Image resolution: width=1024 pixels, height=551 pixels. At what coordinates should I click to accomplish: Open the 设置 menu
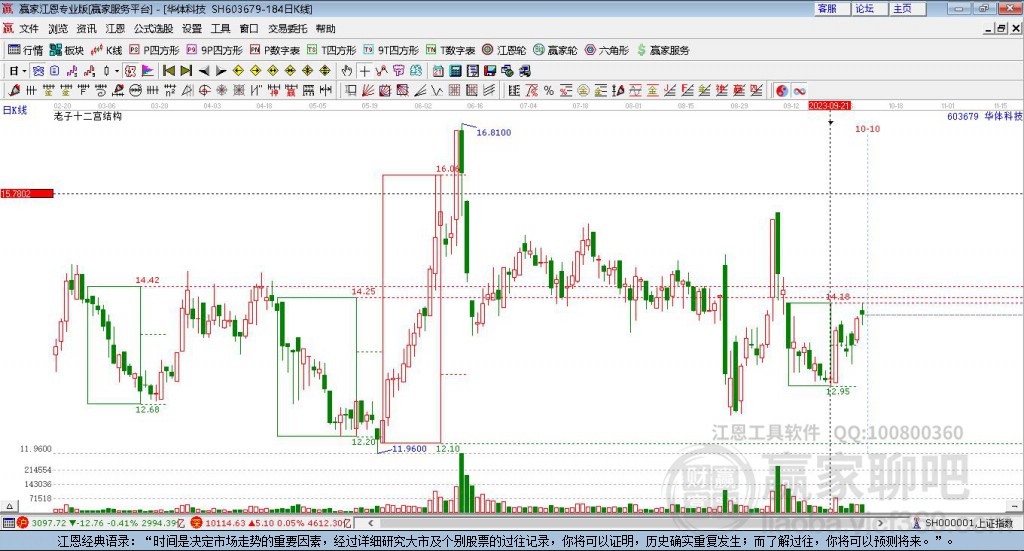[x=191, y=29]
